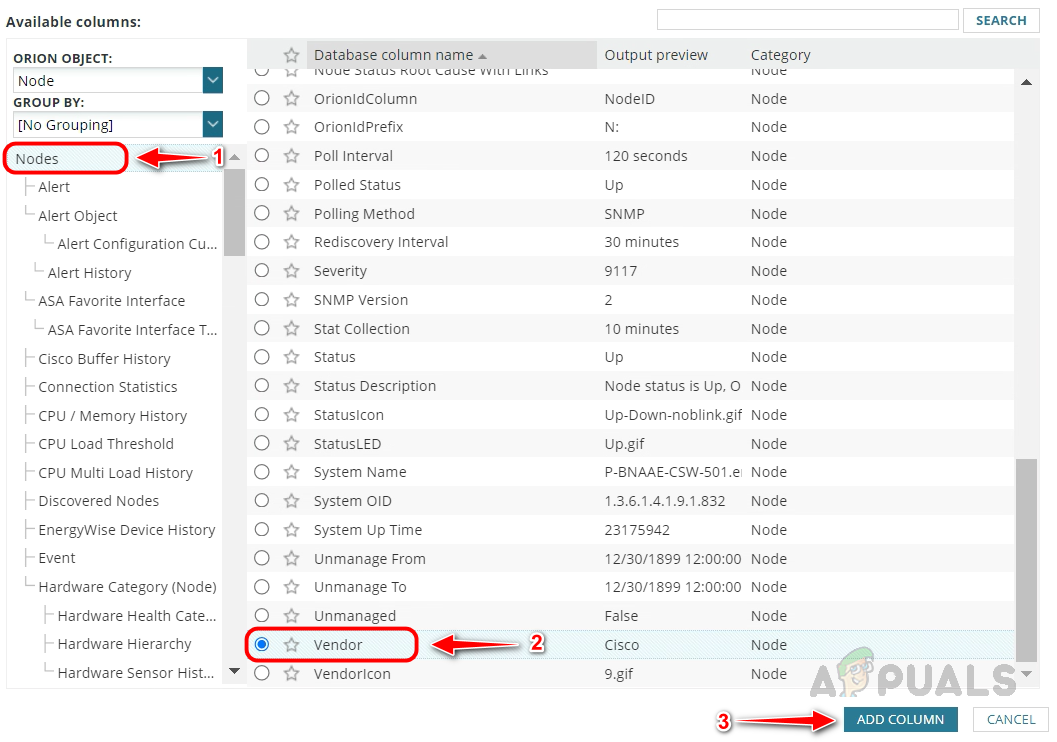Pick the System Name radio button

tap(262, 472)
